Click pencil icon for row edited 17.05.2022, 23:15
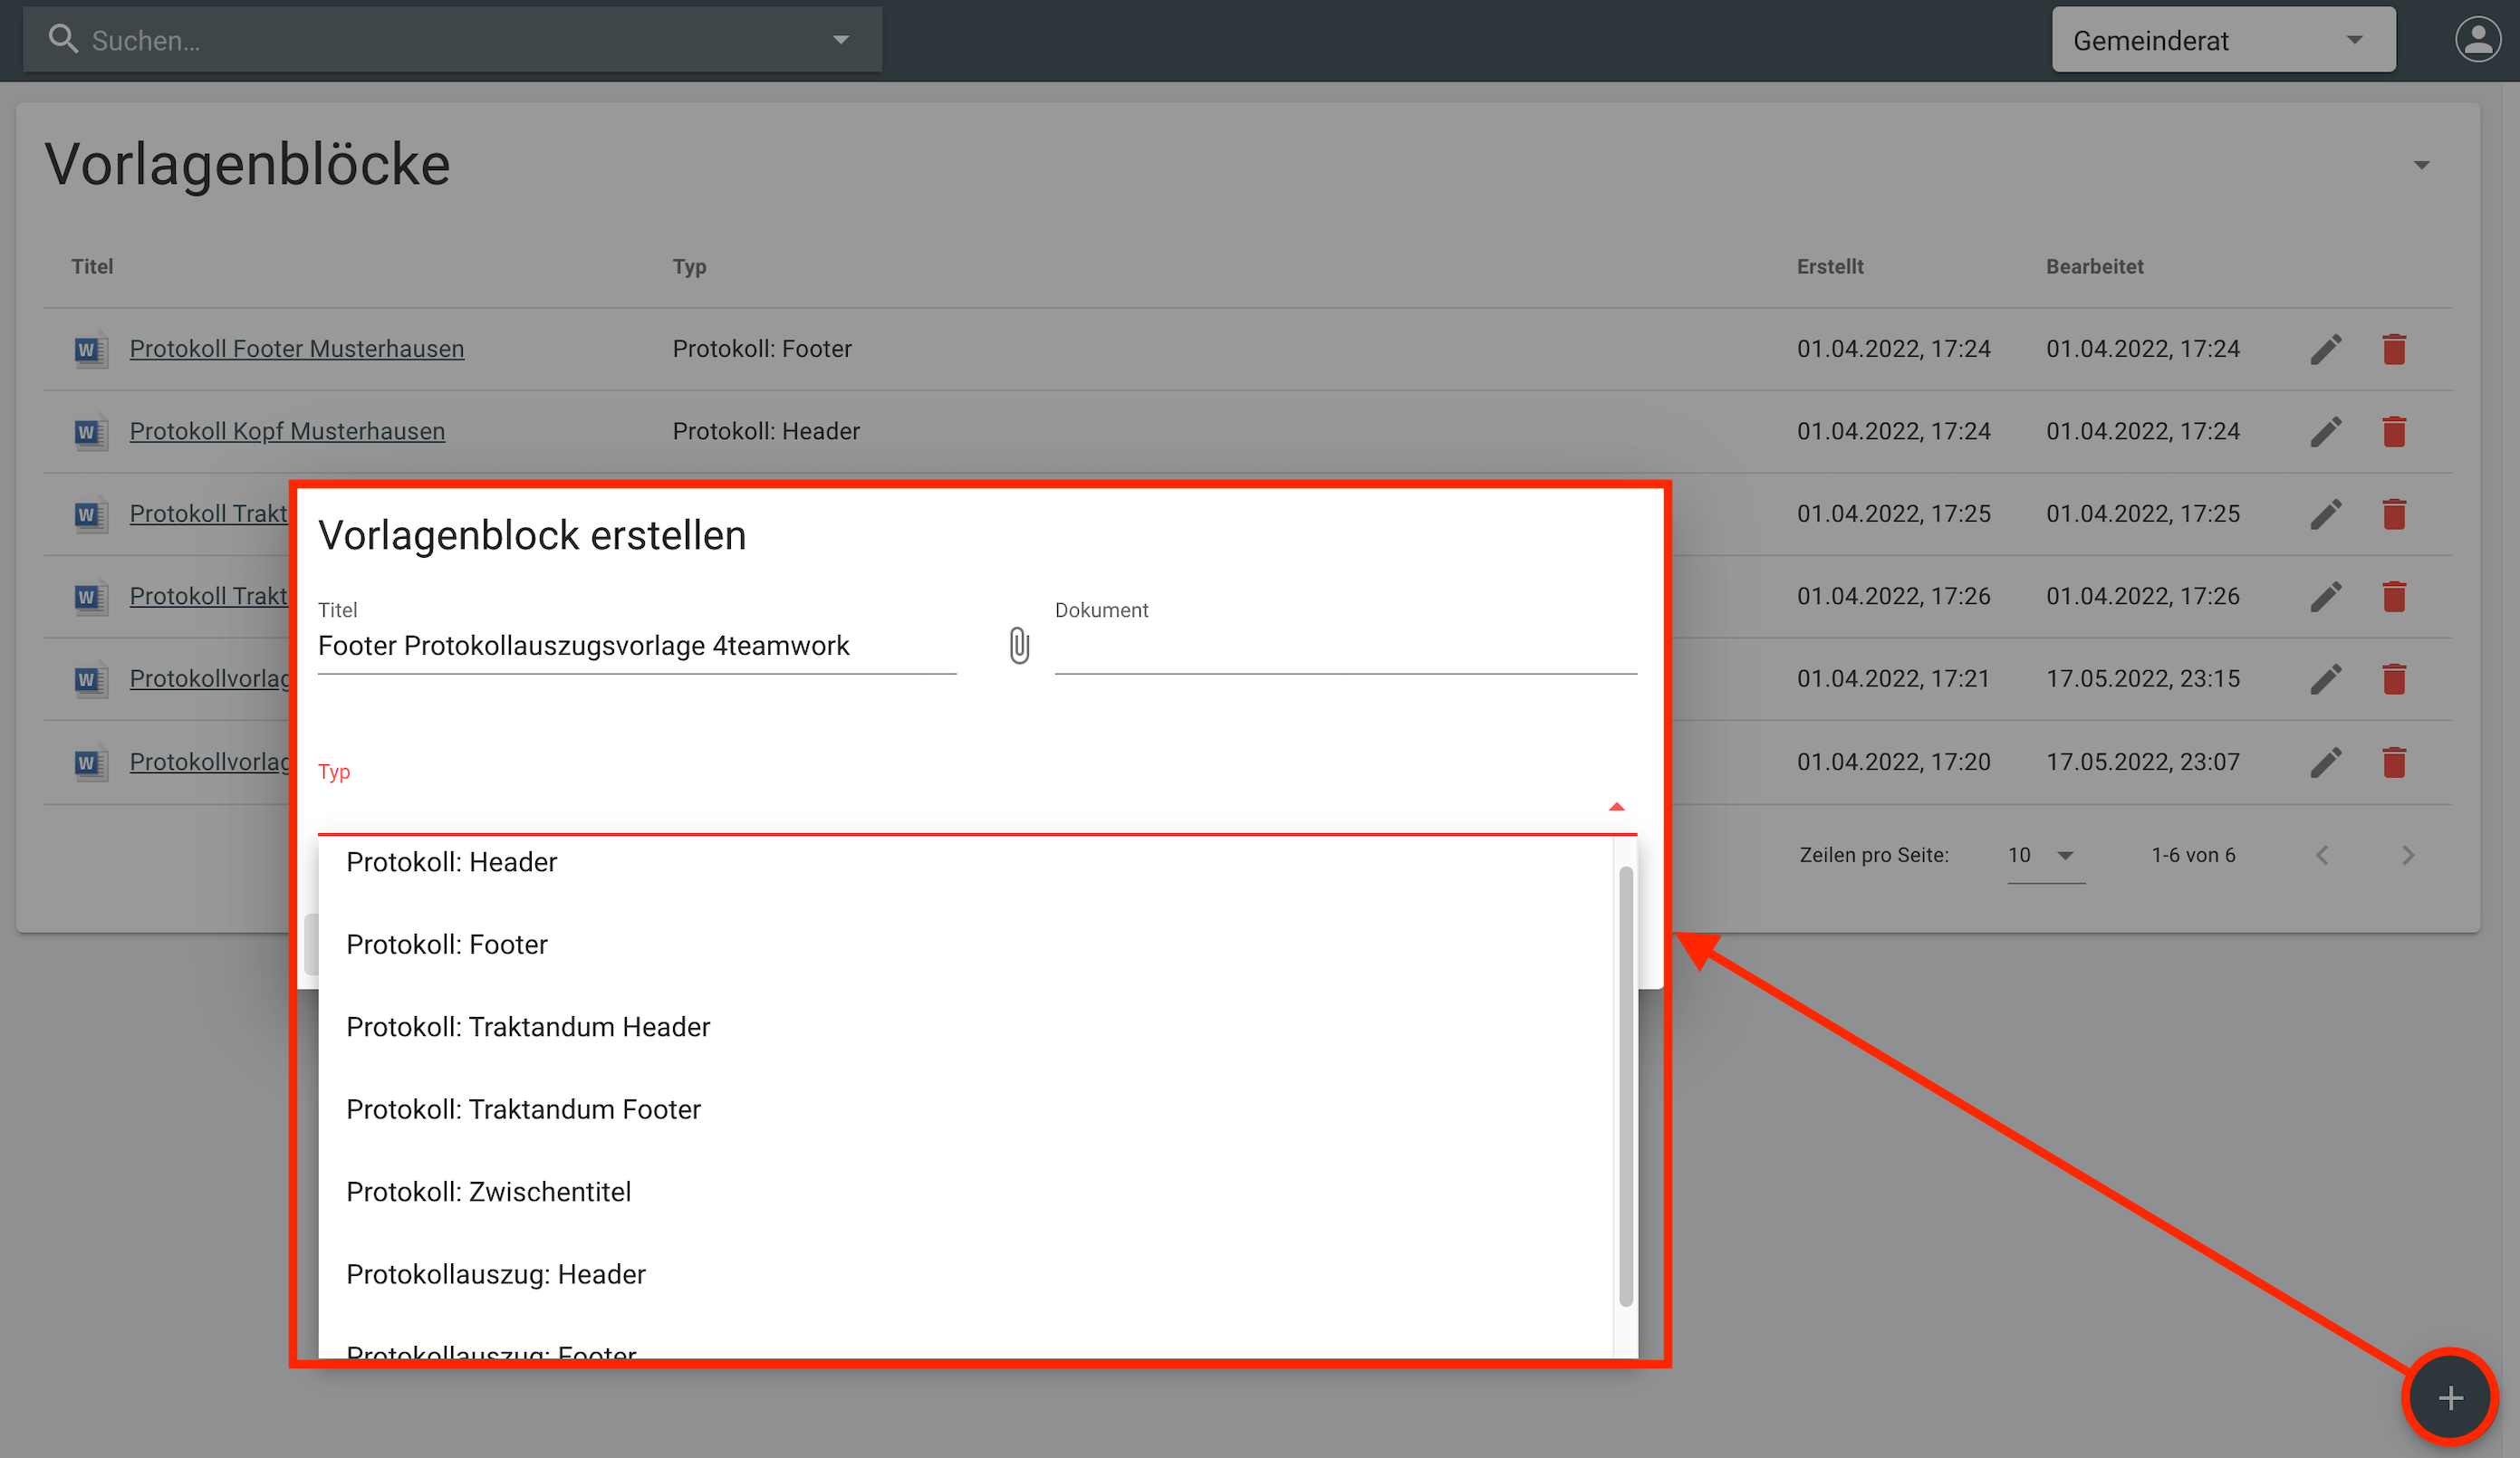The image size is (2520, 1458). click(x=2325, y=679)
